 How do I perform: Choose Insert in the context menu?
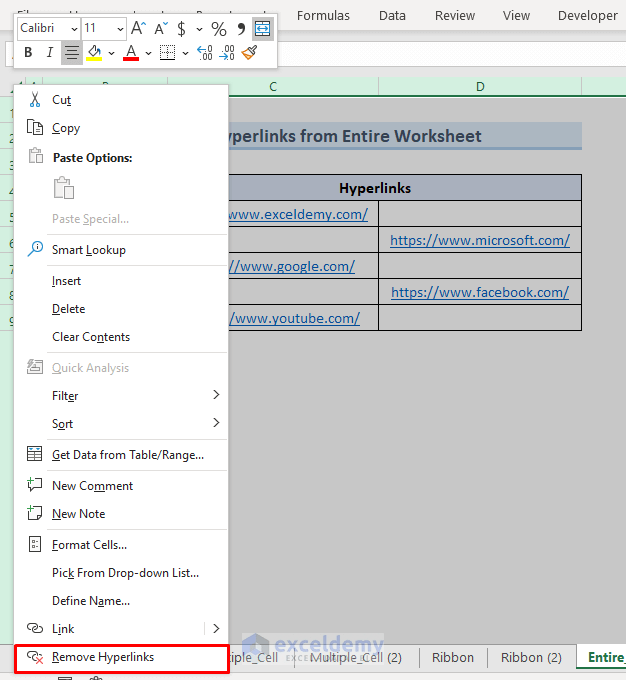(x=121, y=281)
